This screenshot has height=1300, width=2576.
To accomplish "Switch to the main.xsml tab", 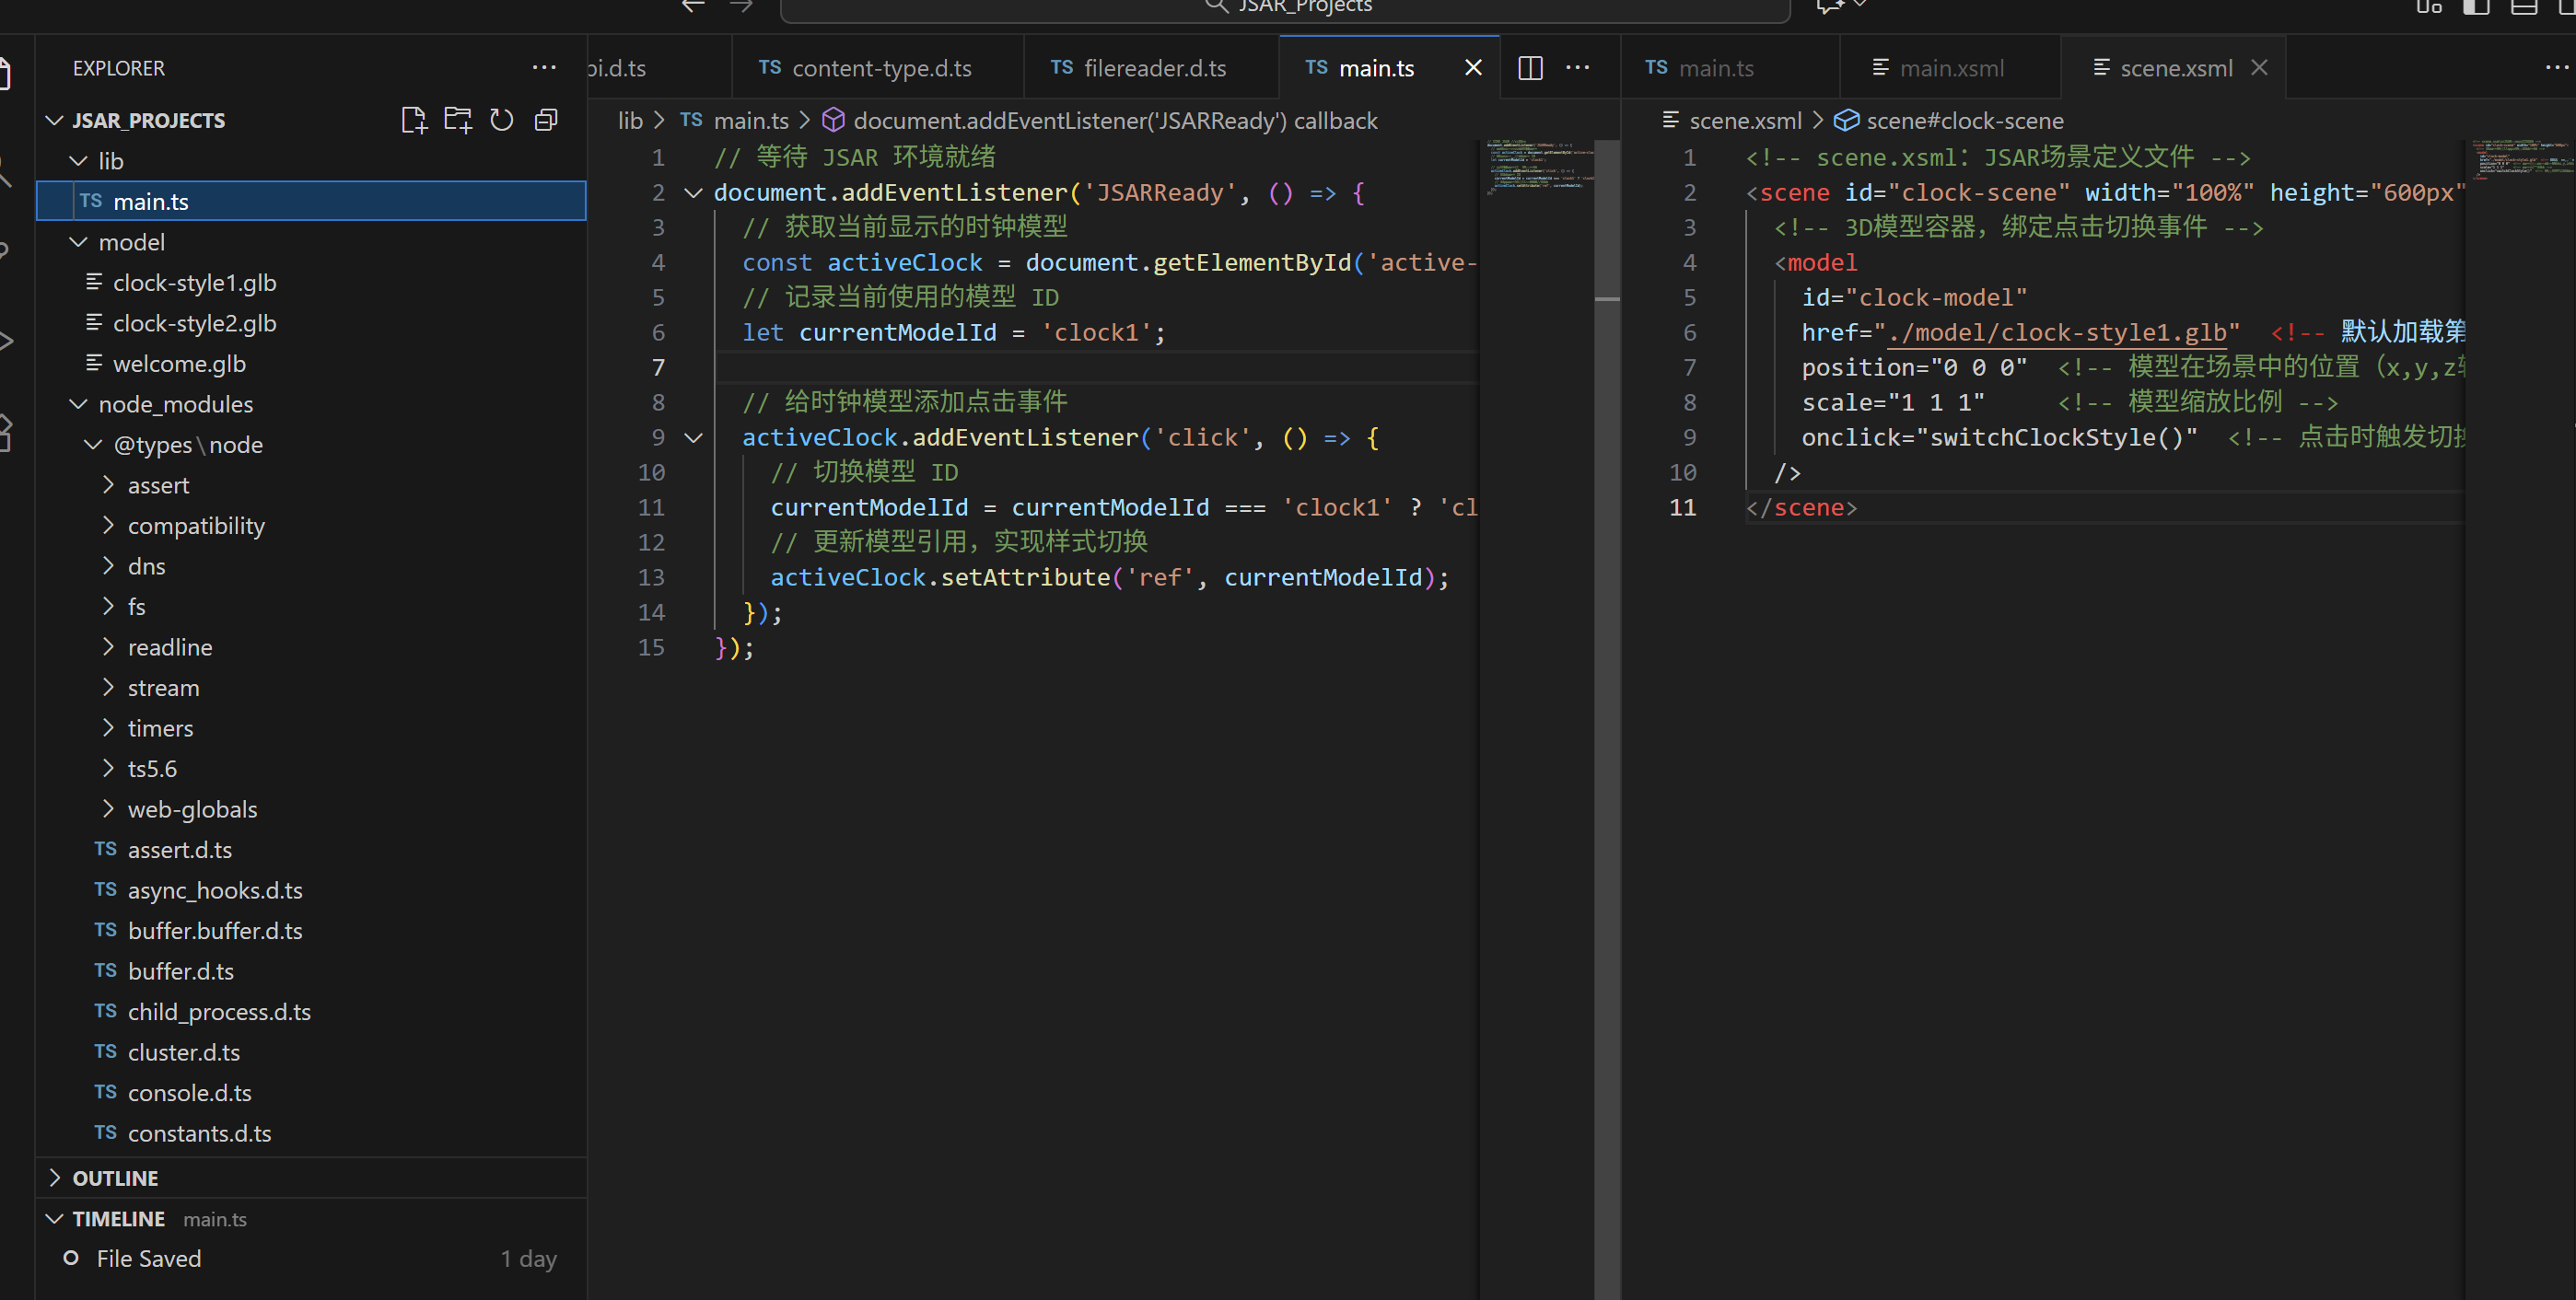I will pyautogui.click(x=1950, y=68).
